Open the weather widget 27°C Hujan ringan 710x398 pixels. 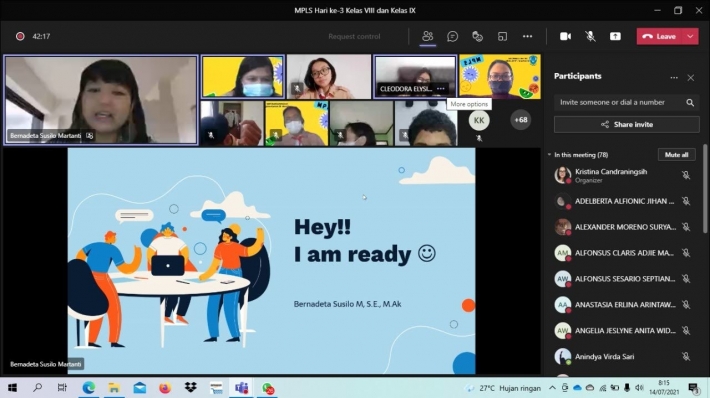[x=504, y=388]
